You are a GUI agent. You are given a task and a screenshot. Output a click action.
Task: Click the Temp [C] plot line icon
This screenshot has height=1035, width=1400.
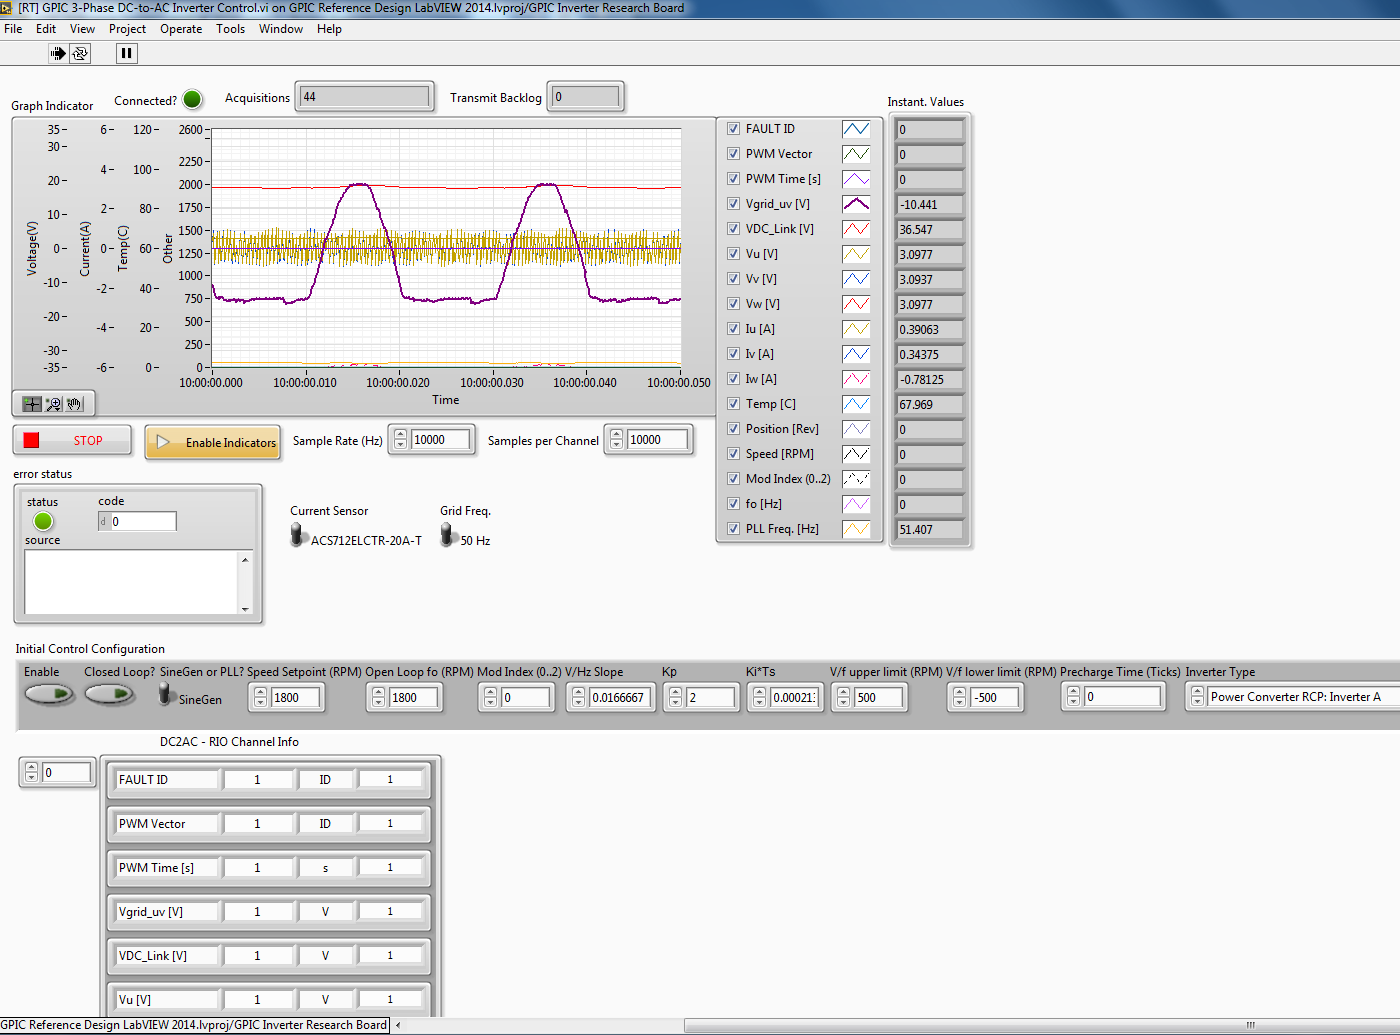pos(856,404)
